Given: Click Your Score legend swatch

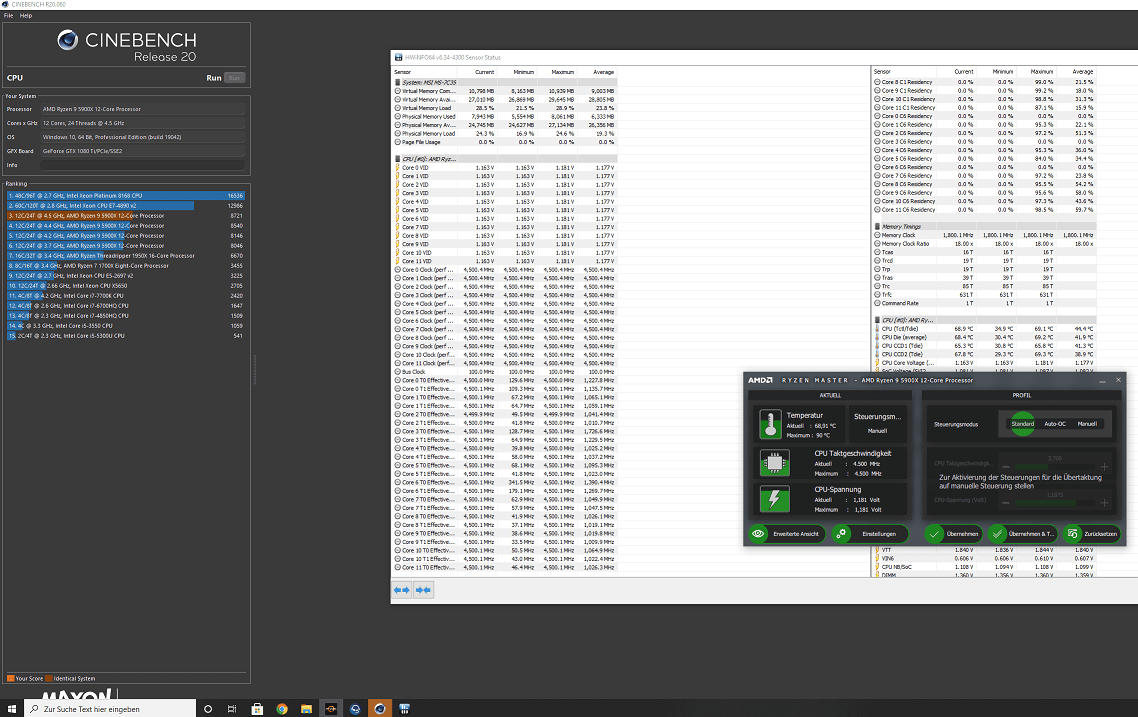Looking at the screenshot, I should (x=10, y=679).
